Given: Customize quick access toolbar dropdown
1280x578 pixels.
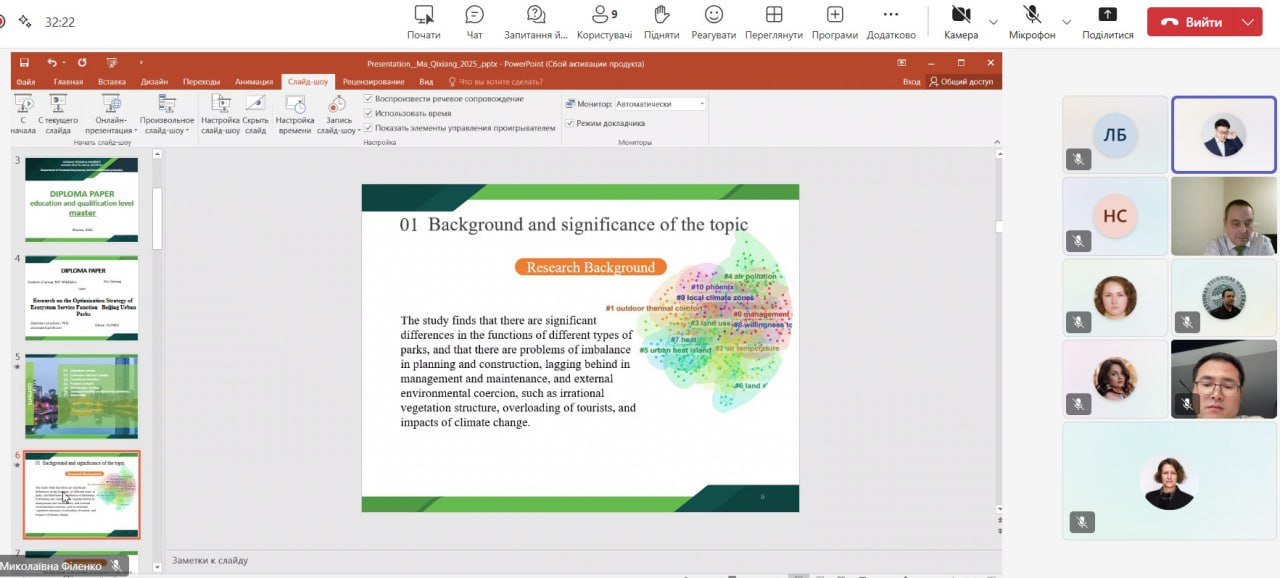Looking at the screenshot, I should tap(141, 63).
